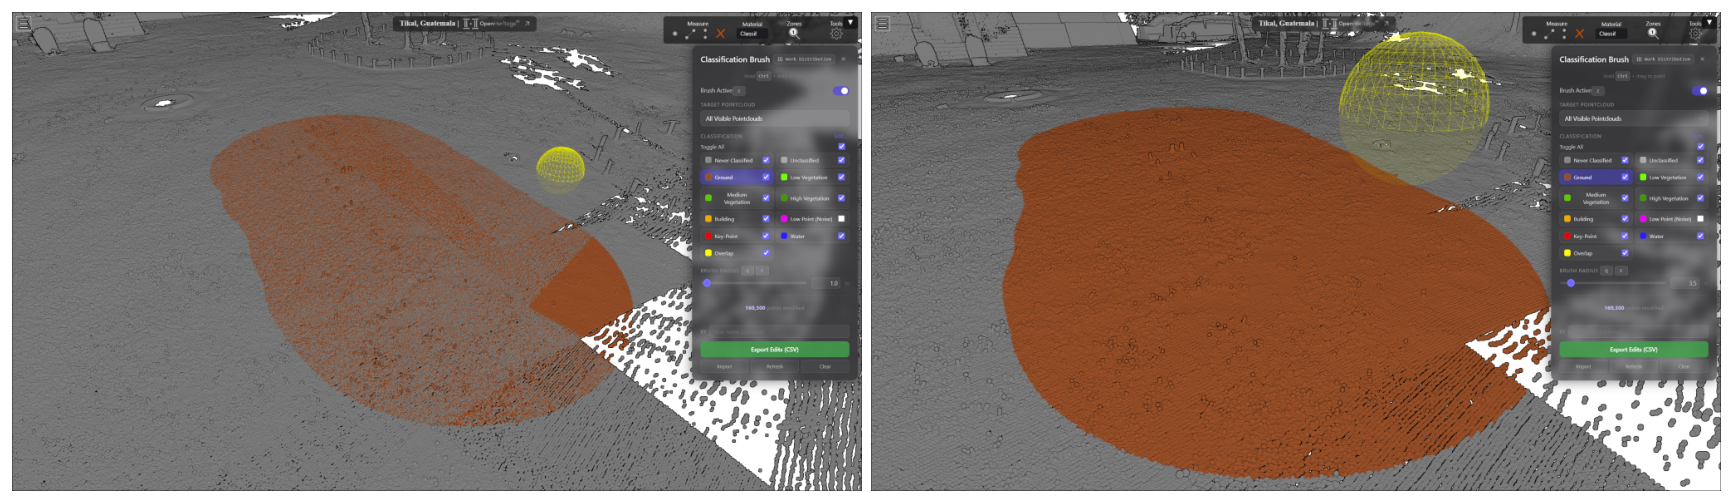This screenshot has width=1732, height=502.
Task: Collapse toolbar with white triangle in left view
Action: (x=850, y=22)
